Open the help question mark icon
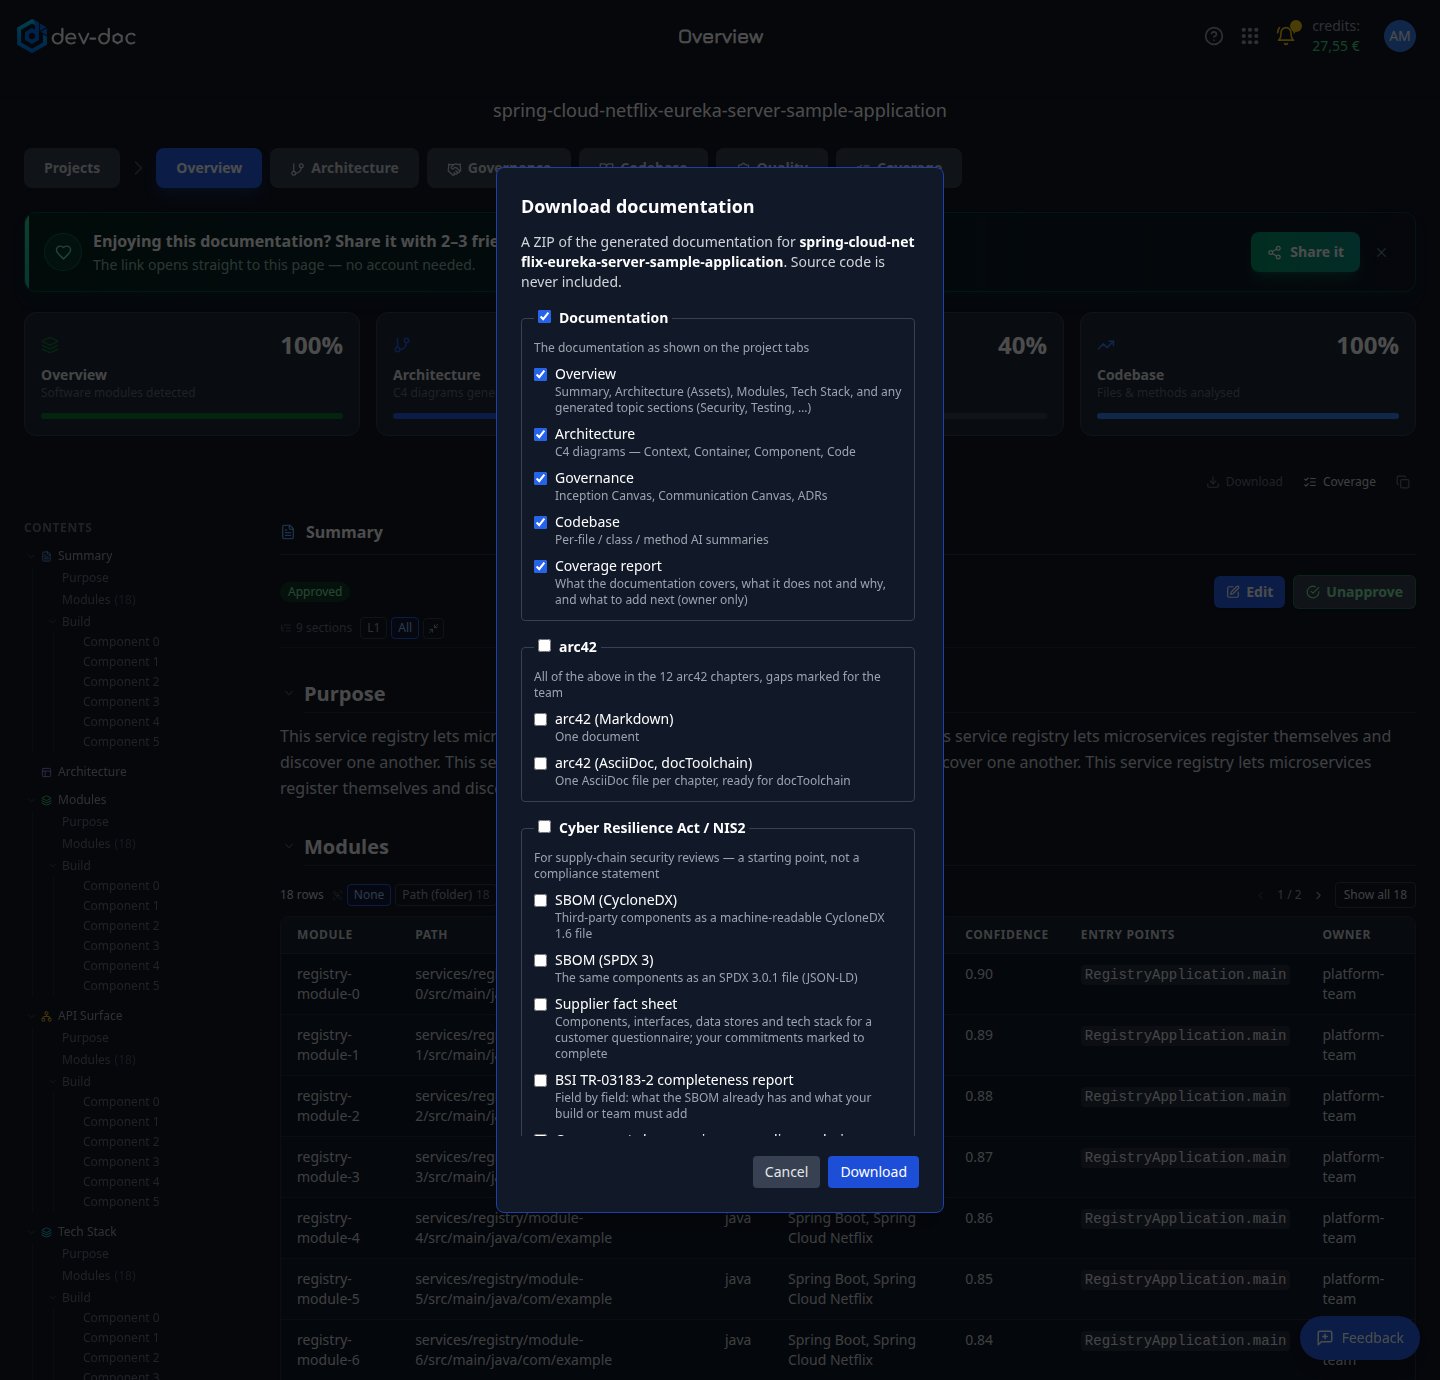Screen dimensions: 1440x1380 pos(1214,36)
